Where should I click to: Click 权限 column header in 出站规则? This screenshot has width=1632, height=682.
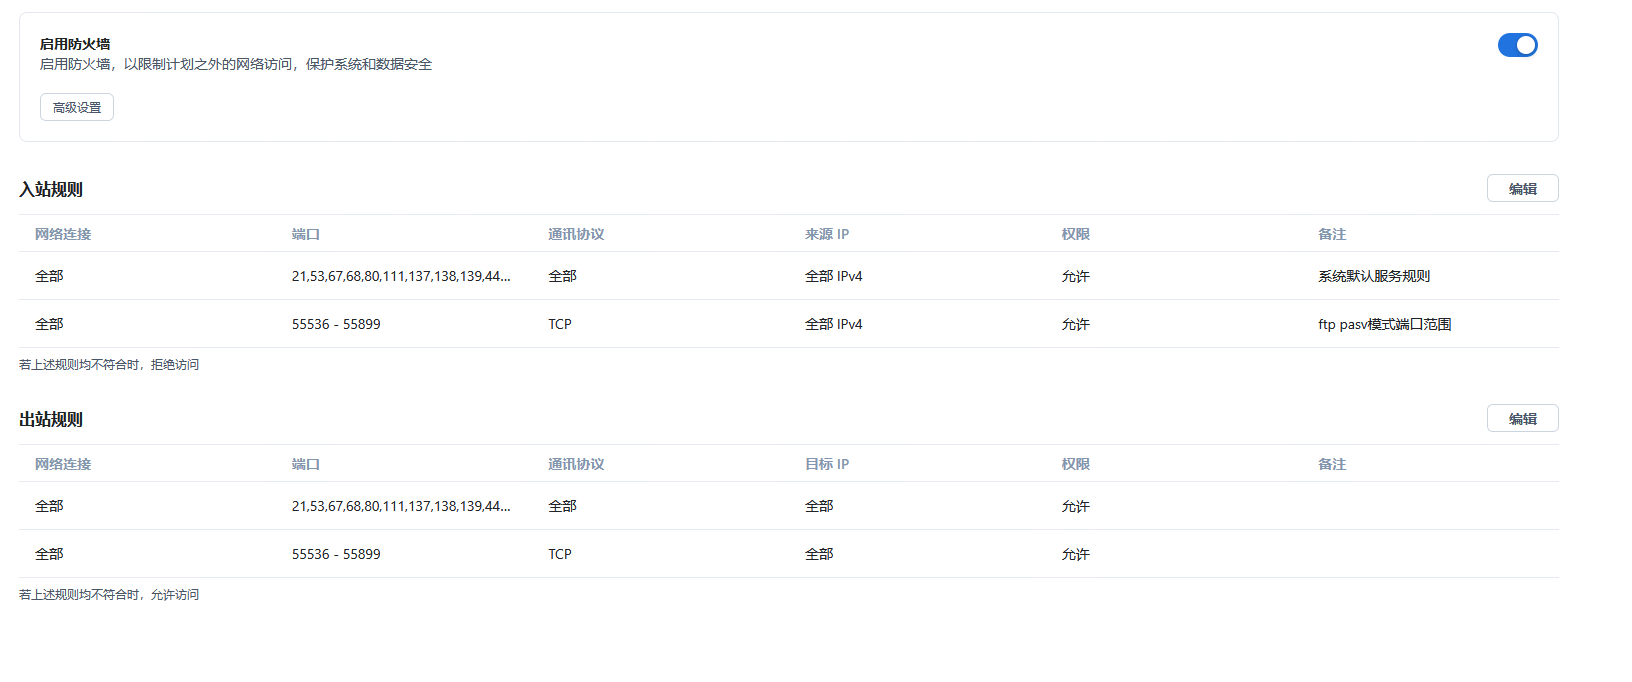[1075, 464]
